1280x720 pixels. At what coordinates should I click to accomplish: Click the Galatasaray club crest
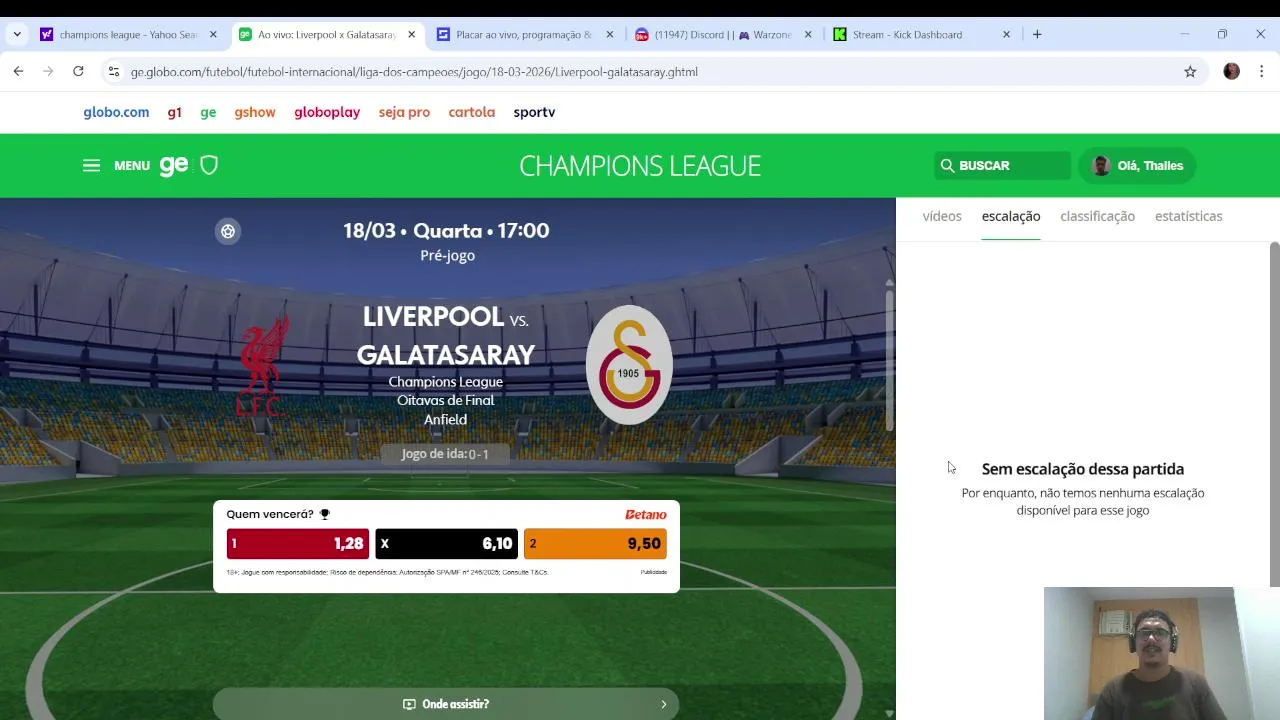[629, 365]
